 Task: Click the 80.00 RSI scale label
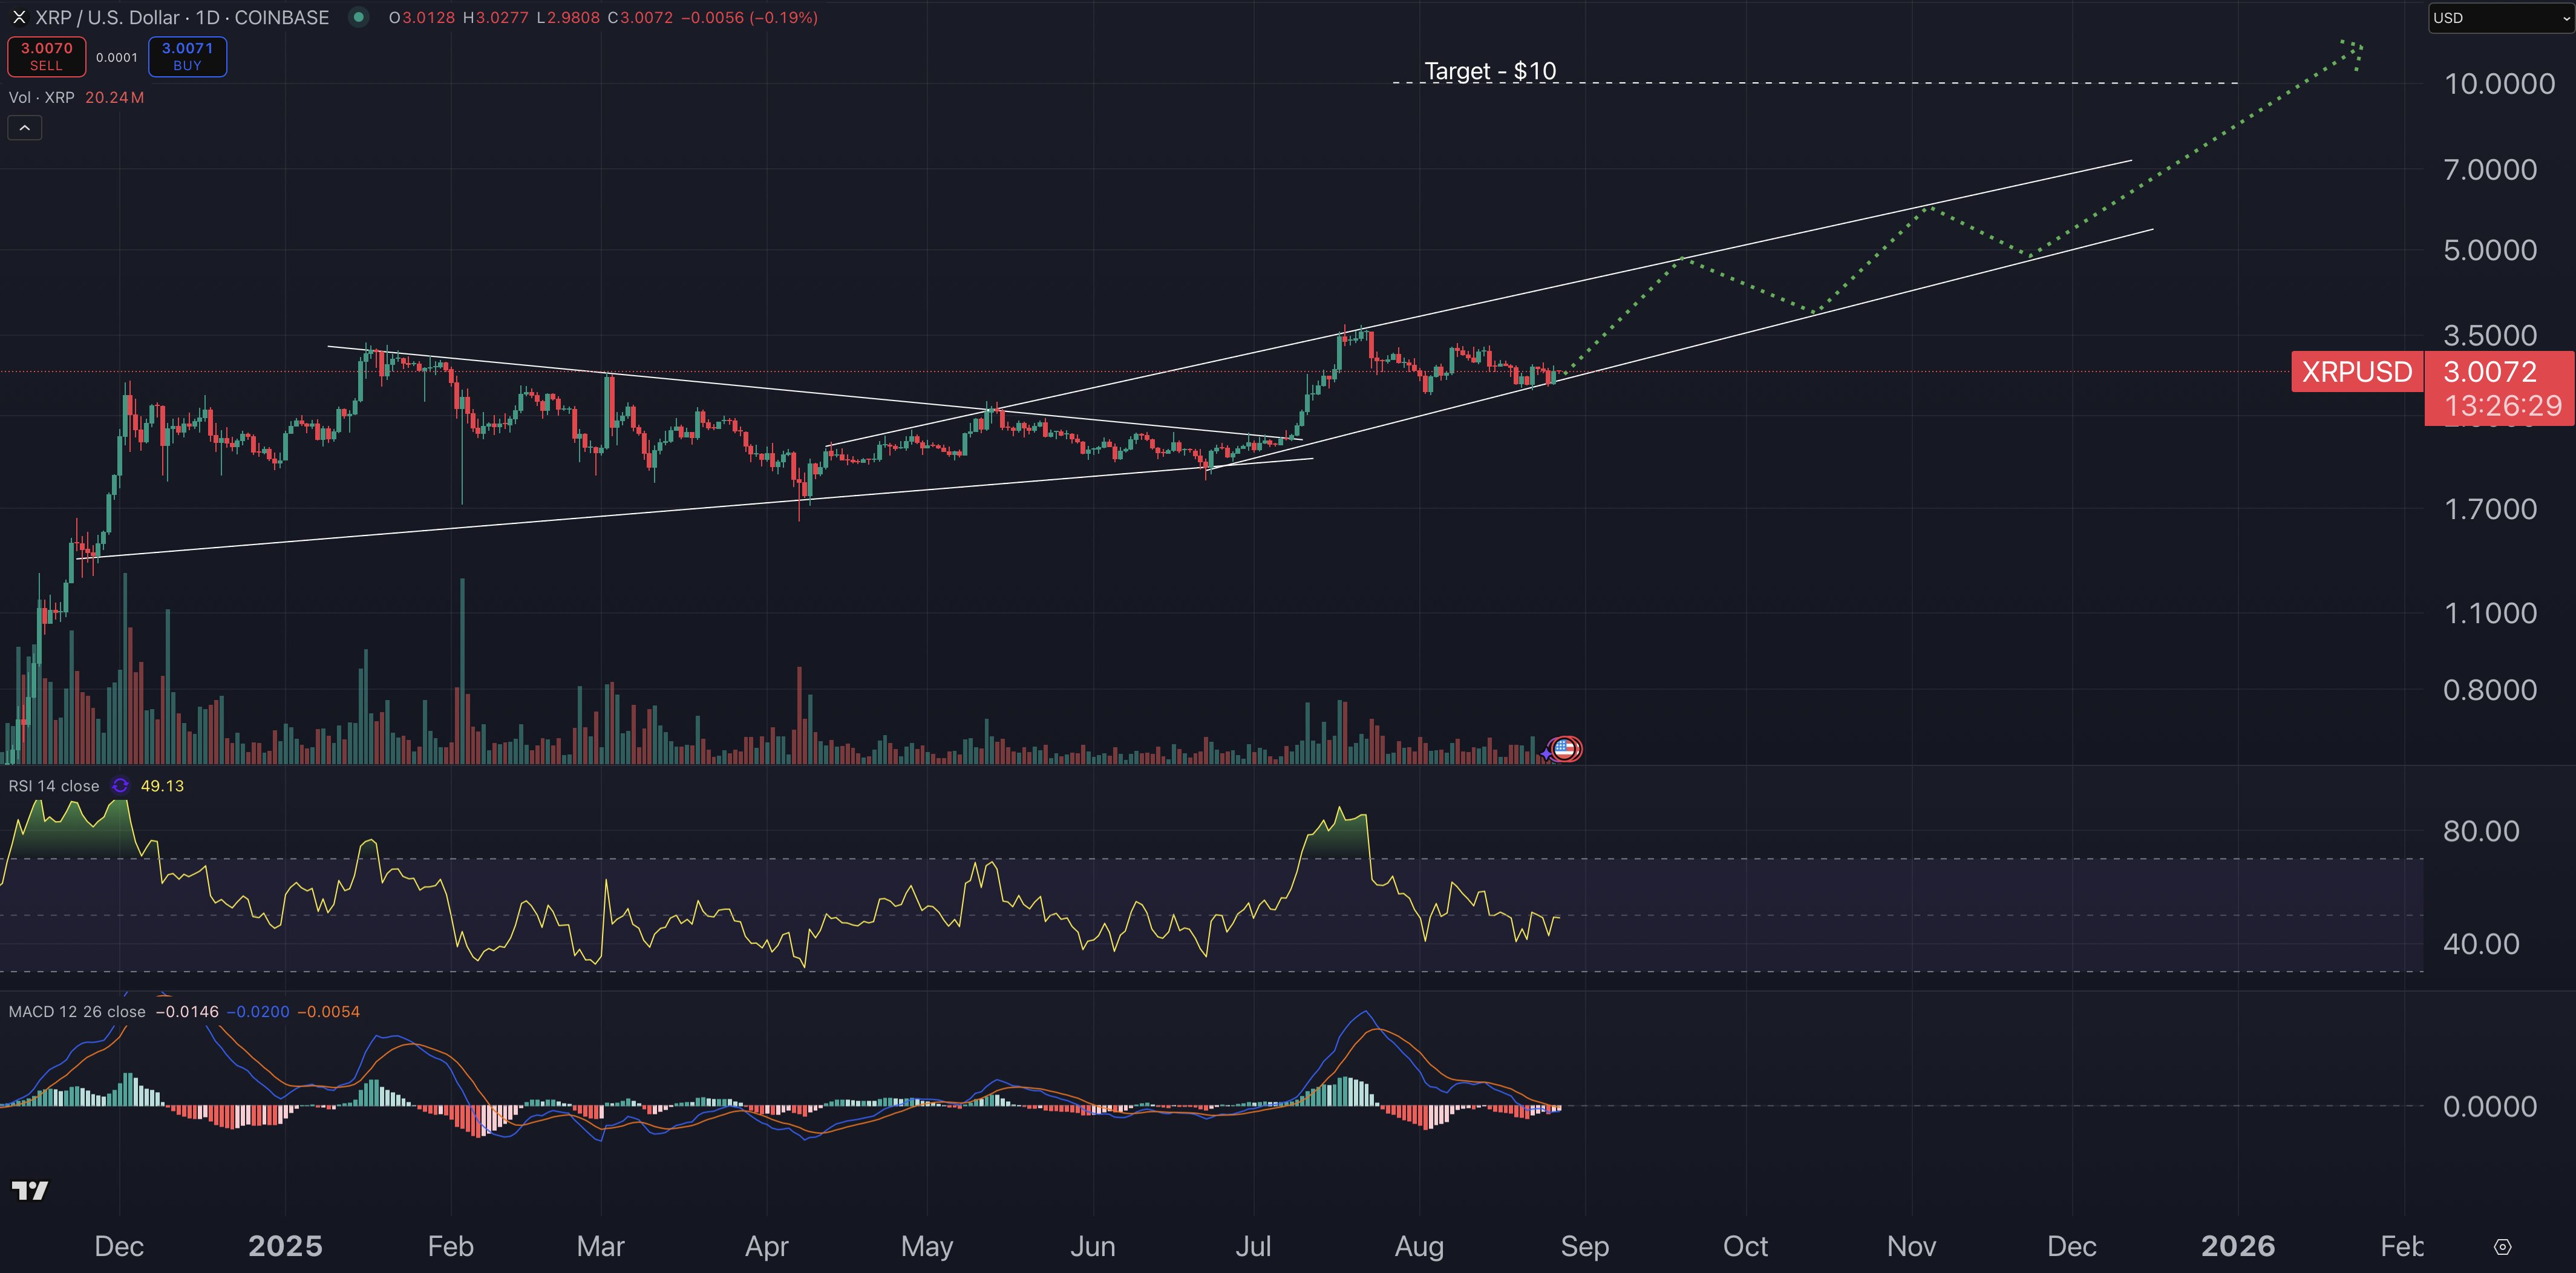[x=2481, y=831]
